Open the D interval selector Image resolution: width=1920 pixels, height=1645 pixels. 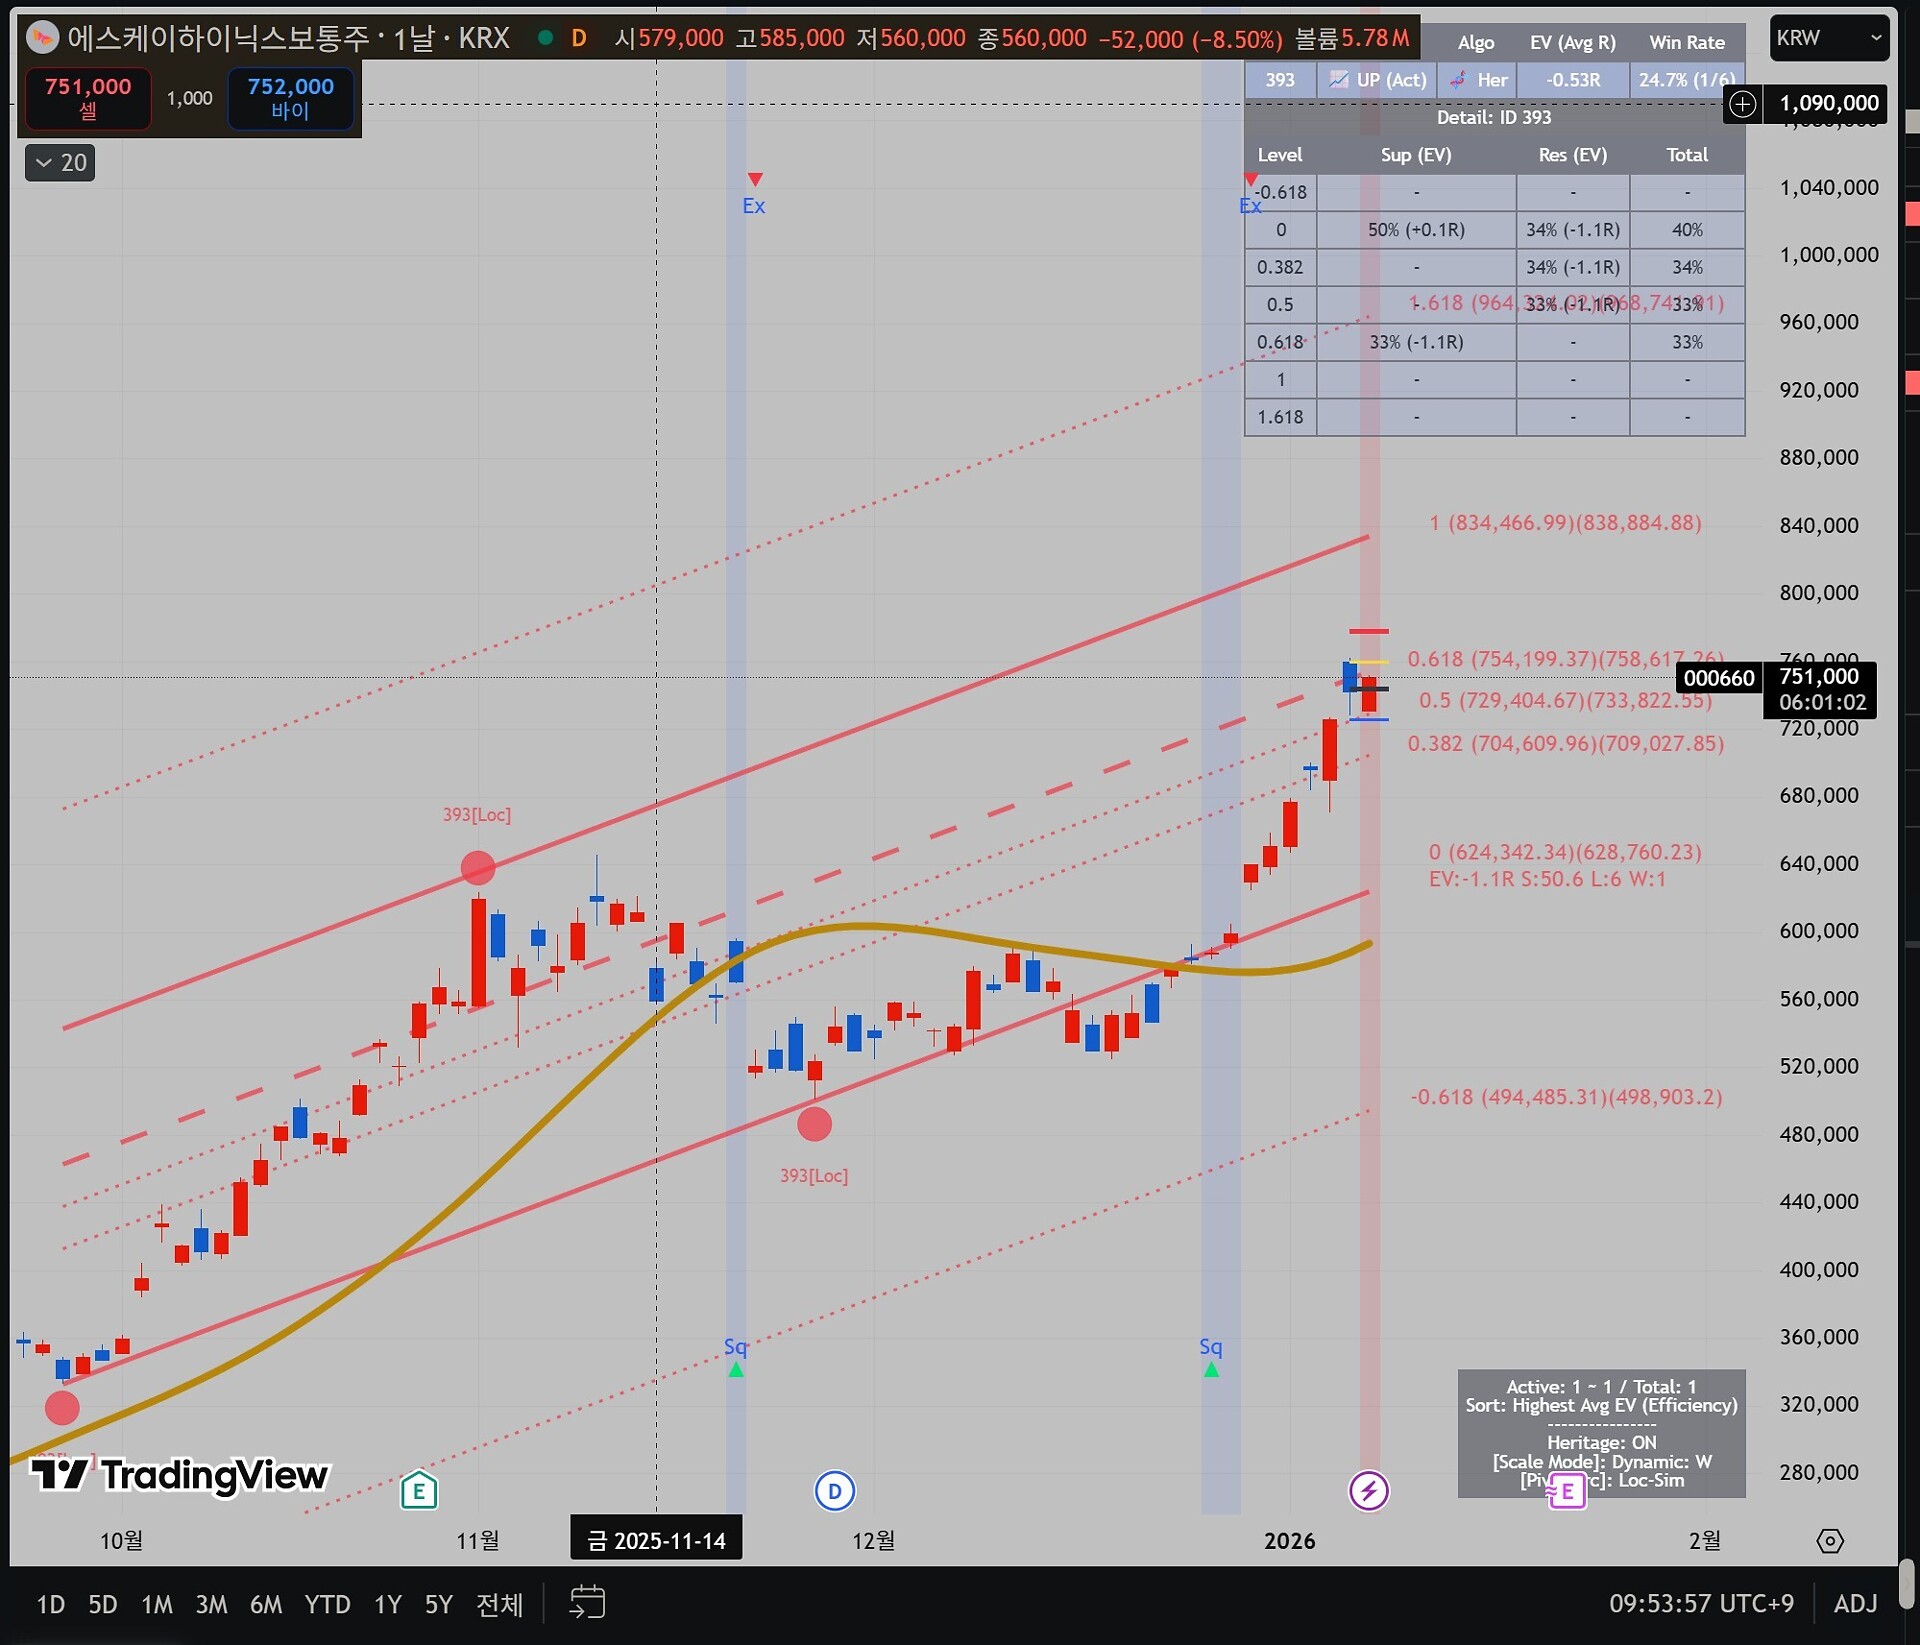pyautogui.click(x=578, y=38)
